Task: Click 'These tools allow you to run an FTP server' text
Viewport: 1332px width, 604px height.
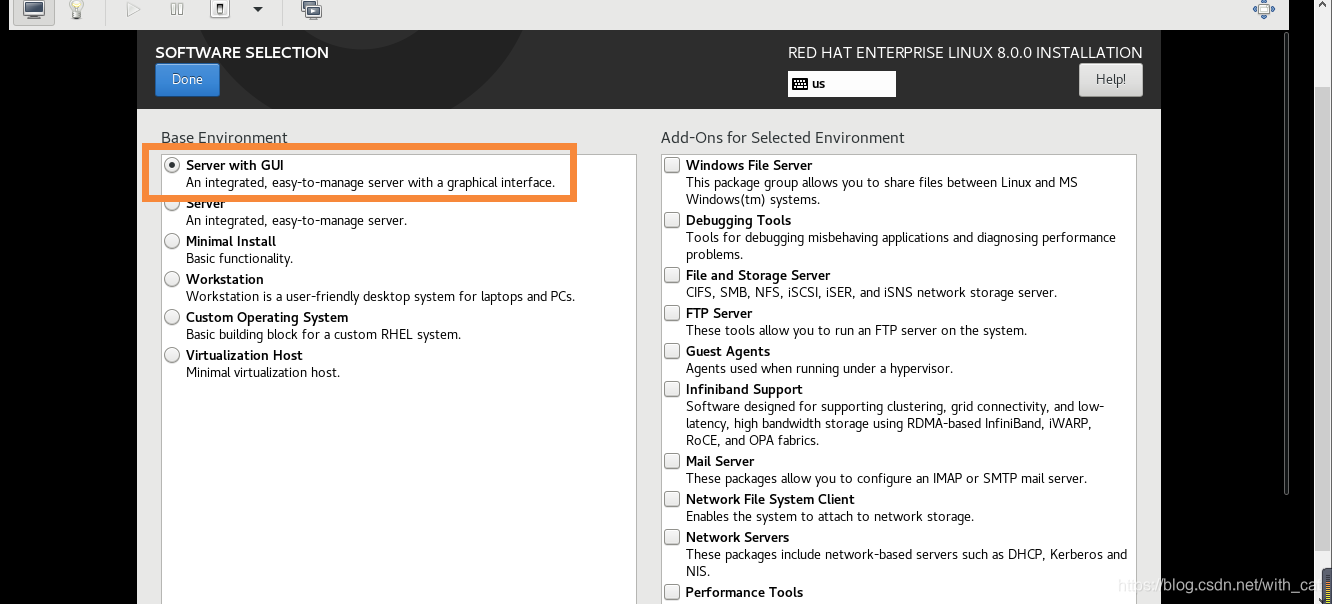Action: (x=856, y=330)
